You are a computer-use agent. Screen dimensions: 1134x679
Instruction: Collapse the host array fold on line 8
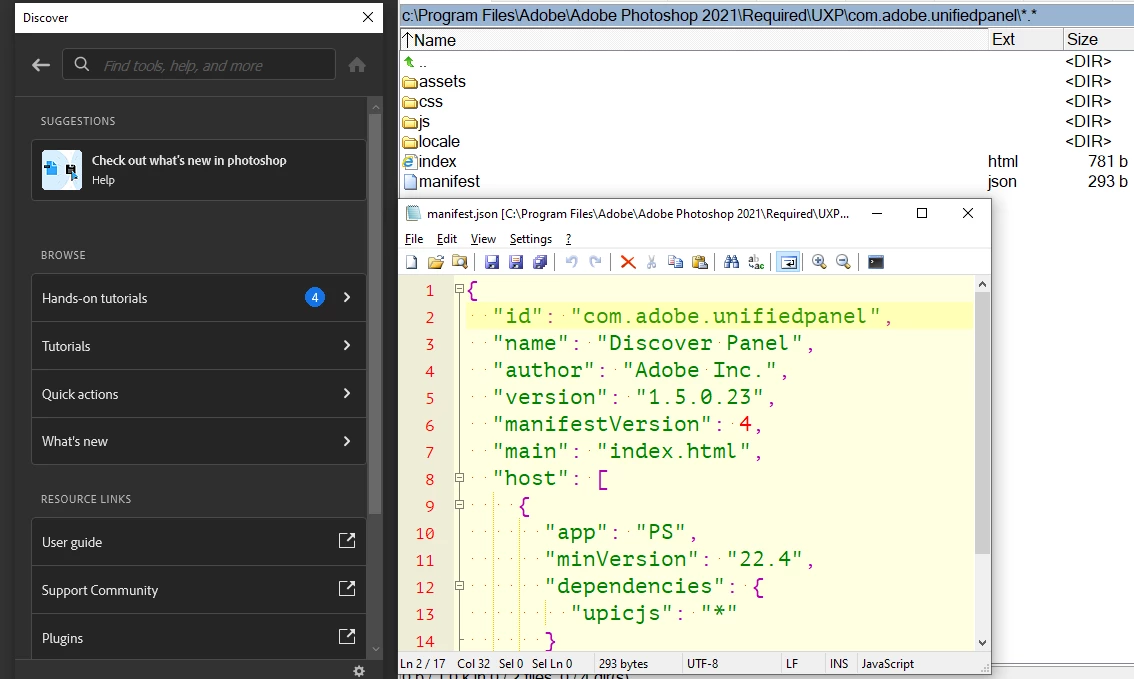click(459, 477)
